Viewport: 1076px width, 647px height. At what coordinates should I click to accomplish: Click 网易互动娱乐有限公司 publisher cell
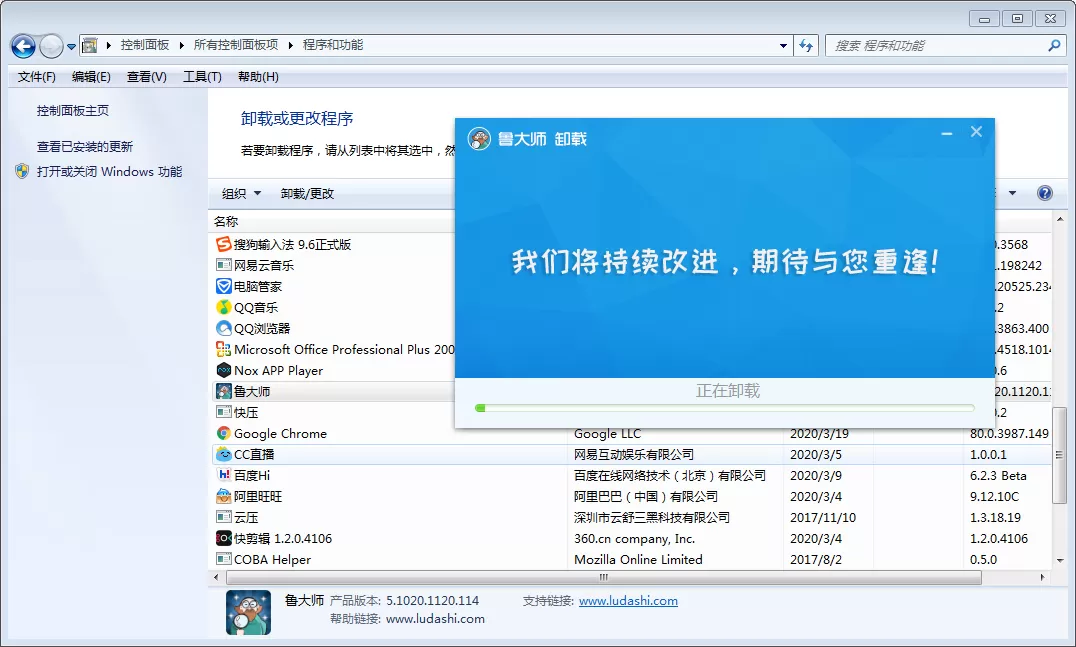(633, 454)
